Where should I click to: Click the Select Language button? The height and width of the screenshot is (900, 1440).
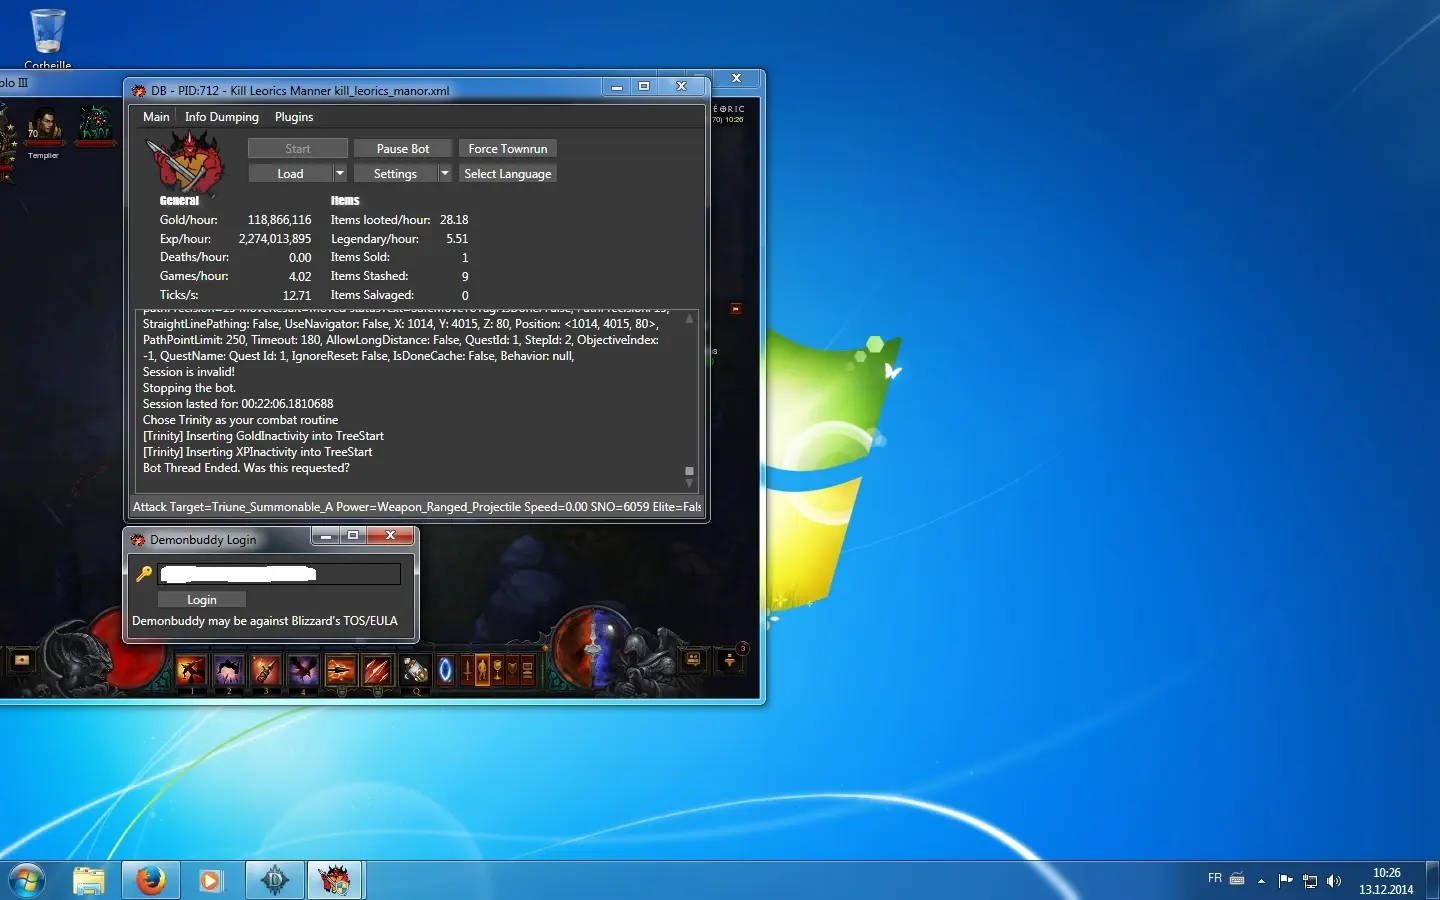tap(508, 173)
